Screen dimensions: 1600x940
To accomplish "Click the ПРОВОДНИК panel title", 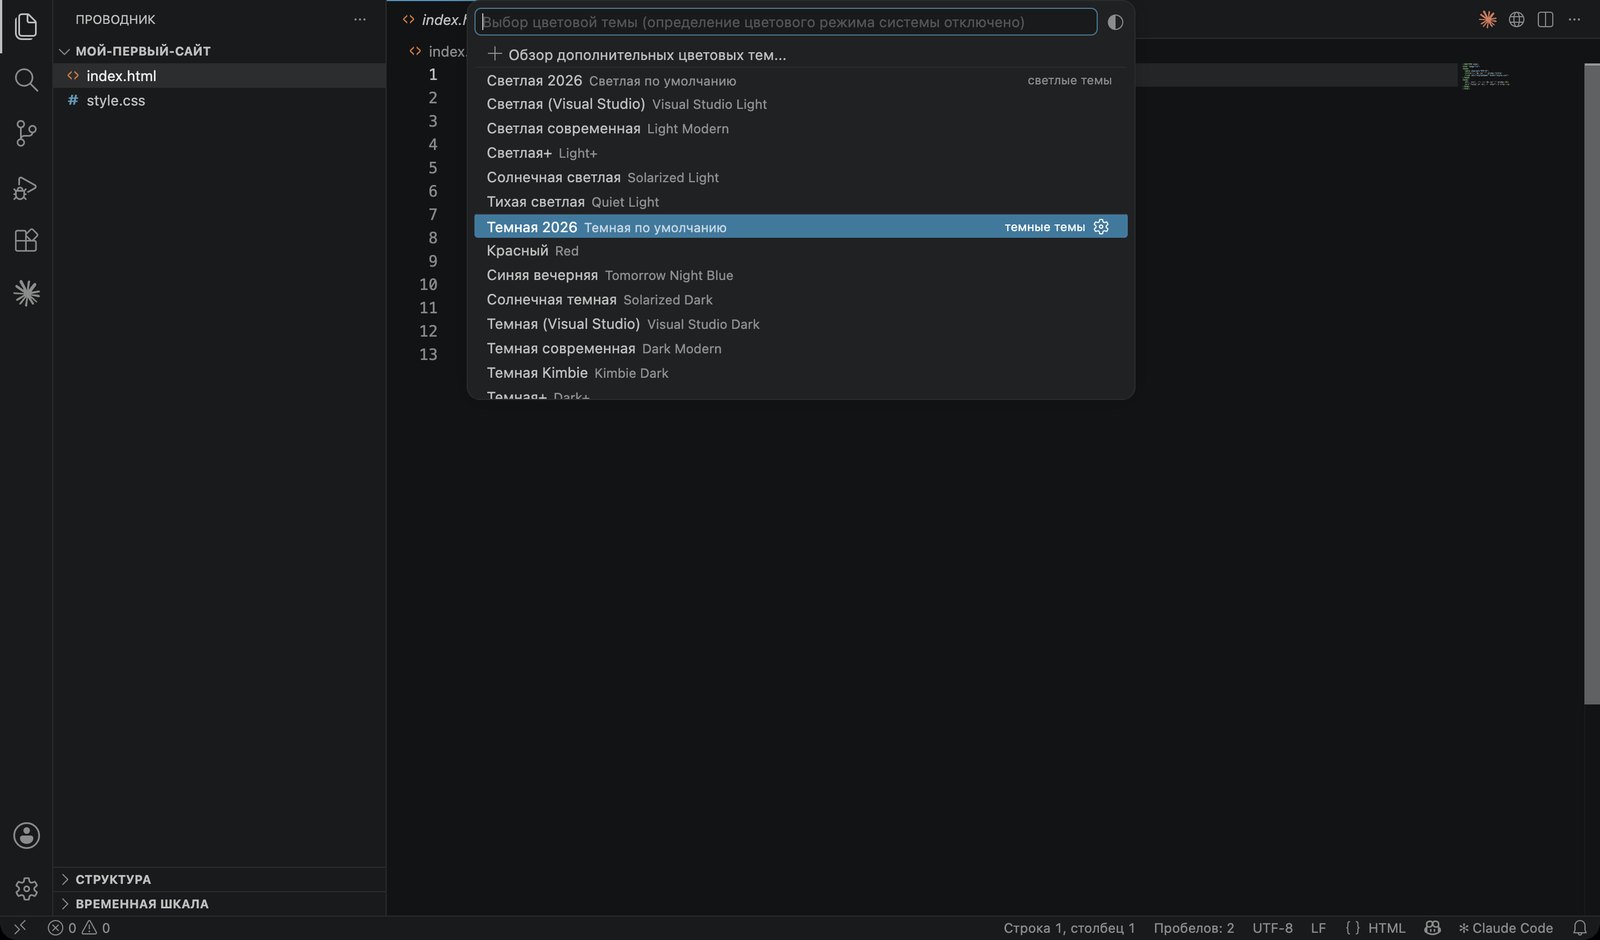I will coord(116,20).
